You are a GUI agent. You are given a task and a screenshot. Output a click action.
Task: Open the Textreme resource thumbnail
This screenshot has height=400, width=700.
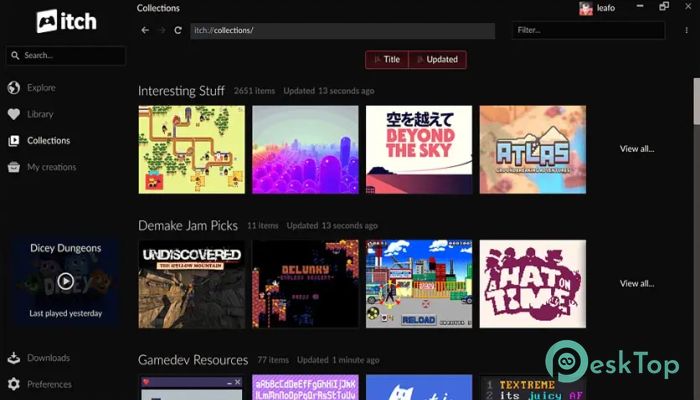[x=533, y=387]
